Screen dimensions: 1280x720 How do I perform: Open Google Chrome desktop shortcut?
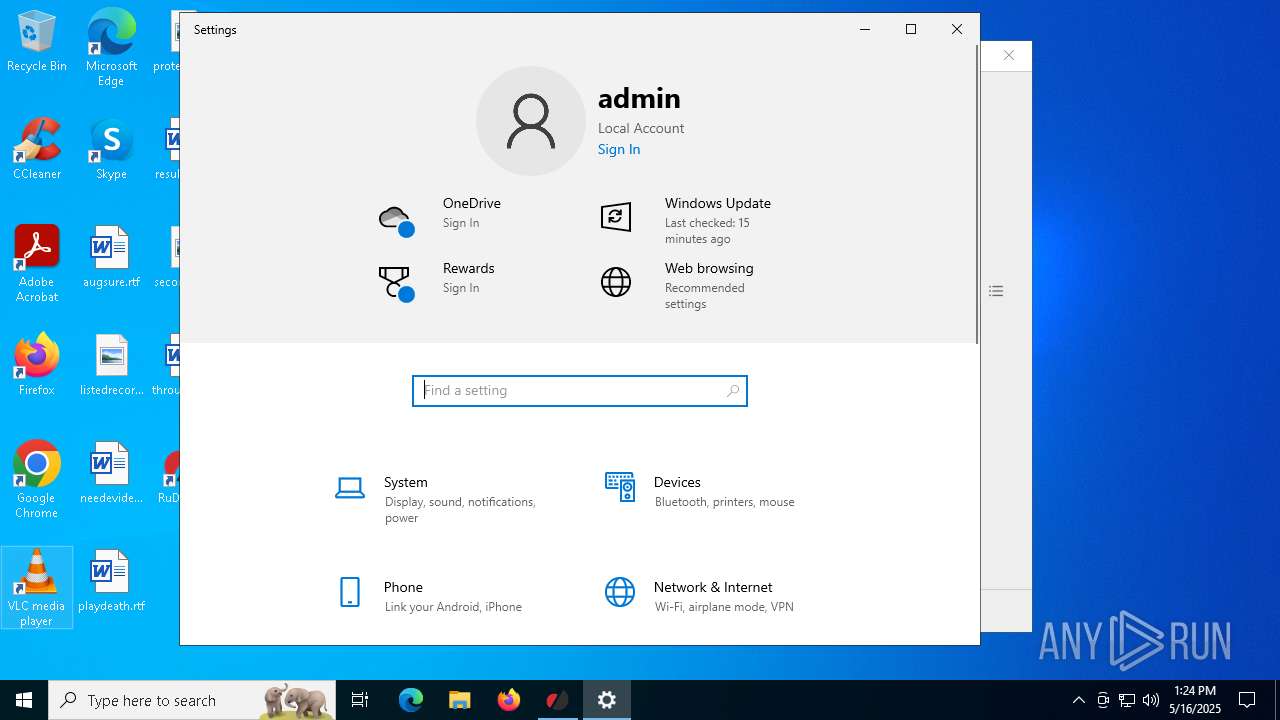click(37, 480)
